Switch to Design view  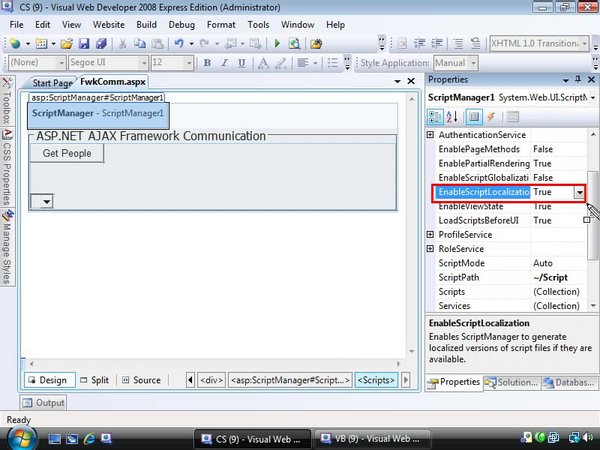tap(50, 380)
